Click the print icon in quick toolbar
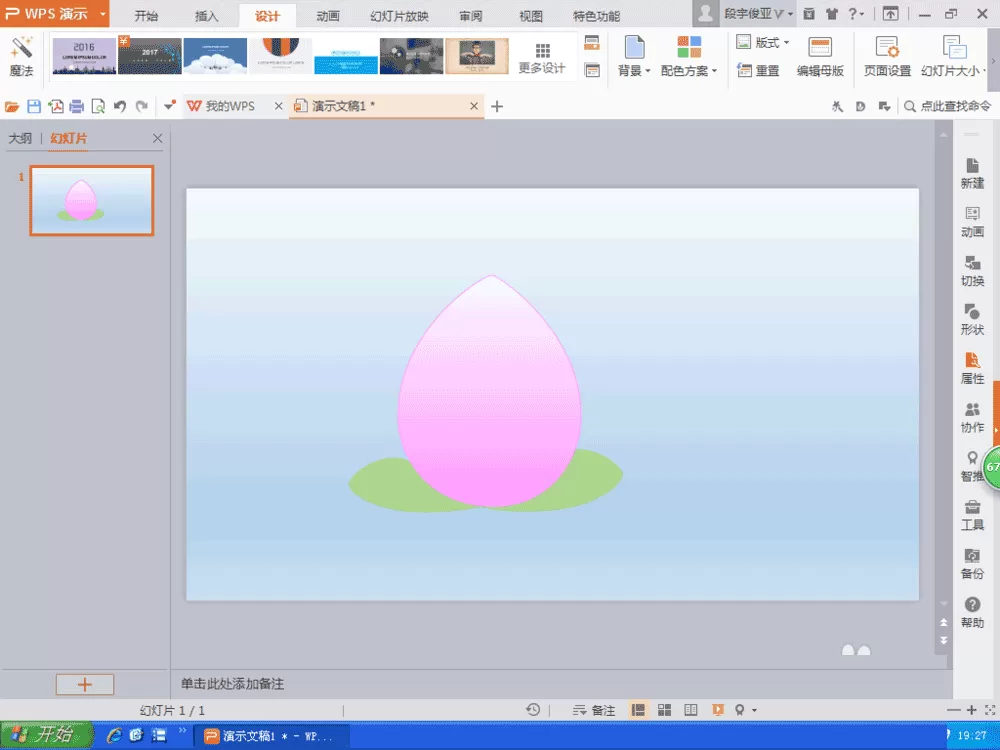Screen dimensions: 1000x750 [77, 107]
